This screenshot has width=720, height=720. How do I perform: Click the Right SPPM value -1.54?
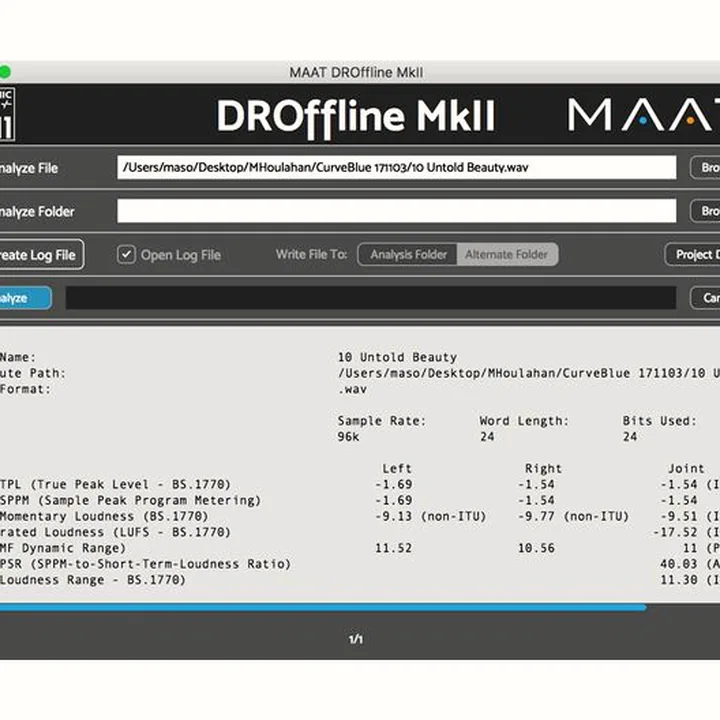point(536,501)
